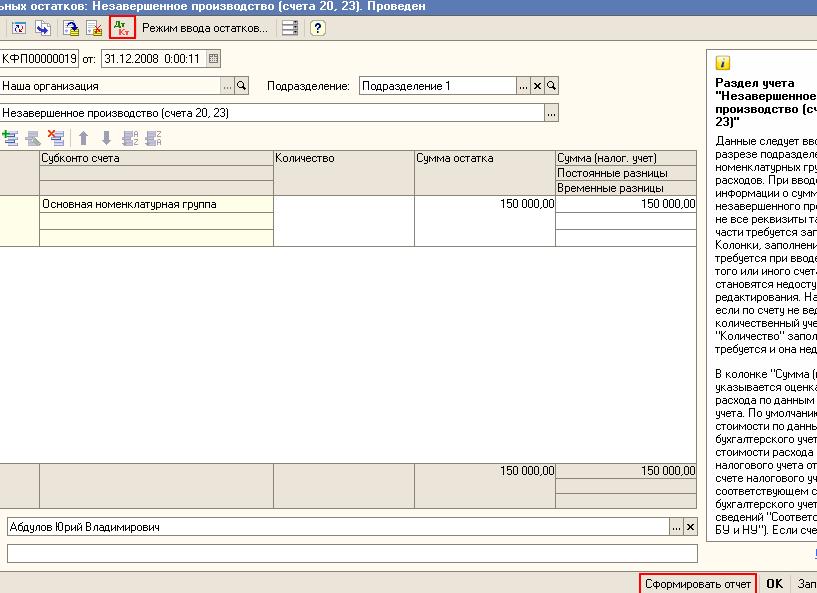The image size is (817, 593).
Task: Click the magnifier next to Наша организация
Action: click(241, 86)
